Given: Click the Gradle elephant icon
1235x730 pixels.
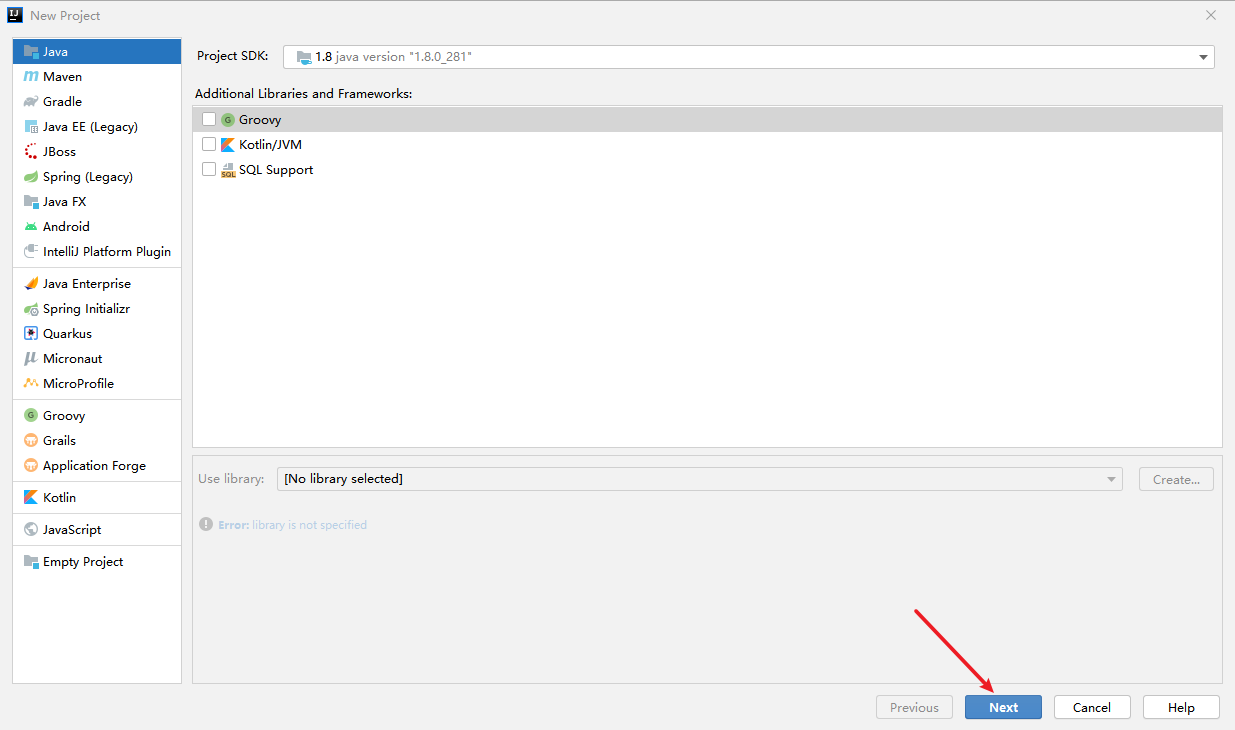Looking at the screenshot, I should (31, 101).
